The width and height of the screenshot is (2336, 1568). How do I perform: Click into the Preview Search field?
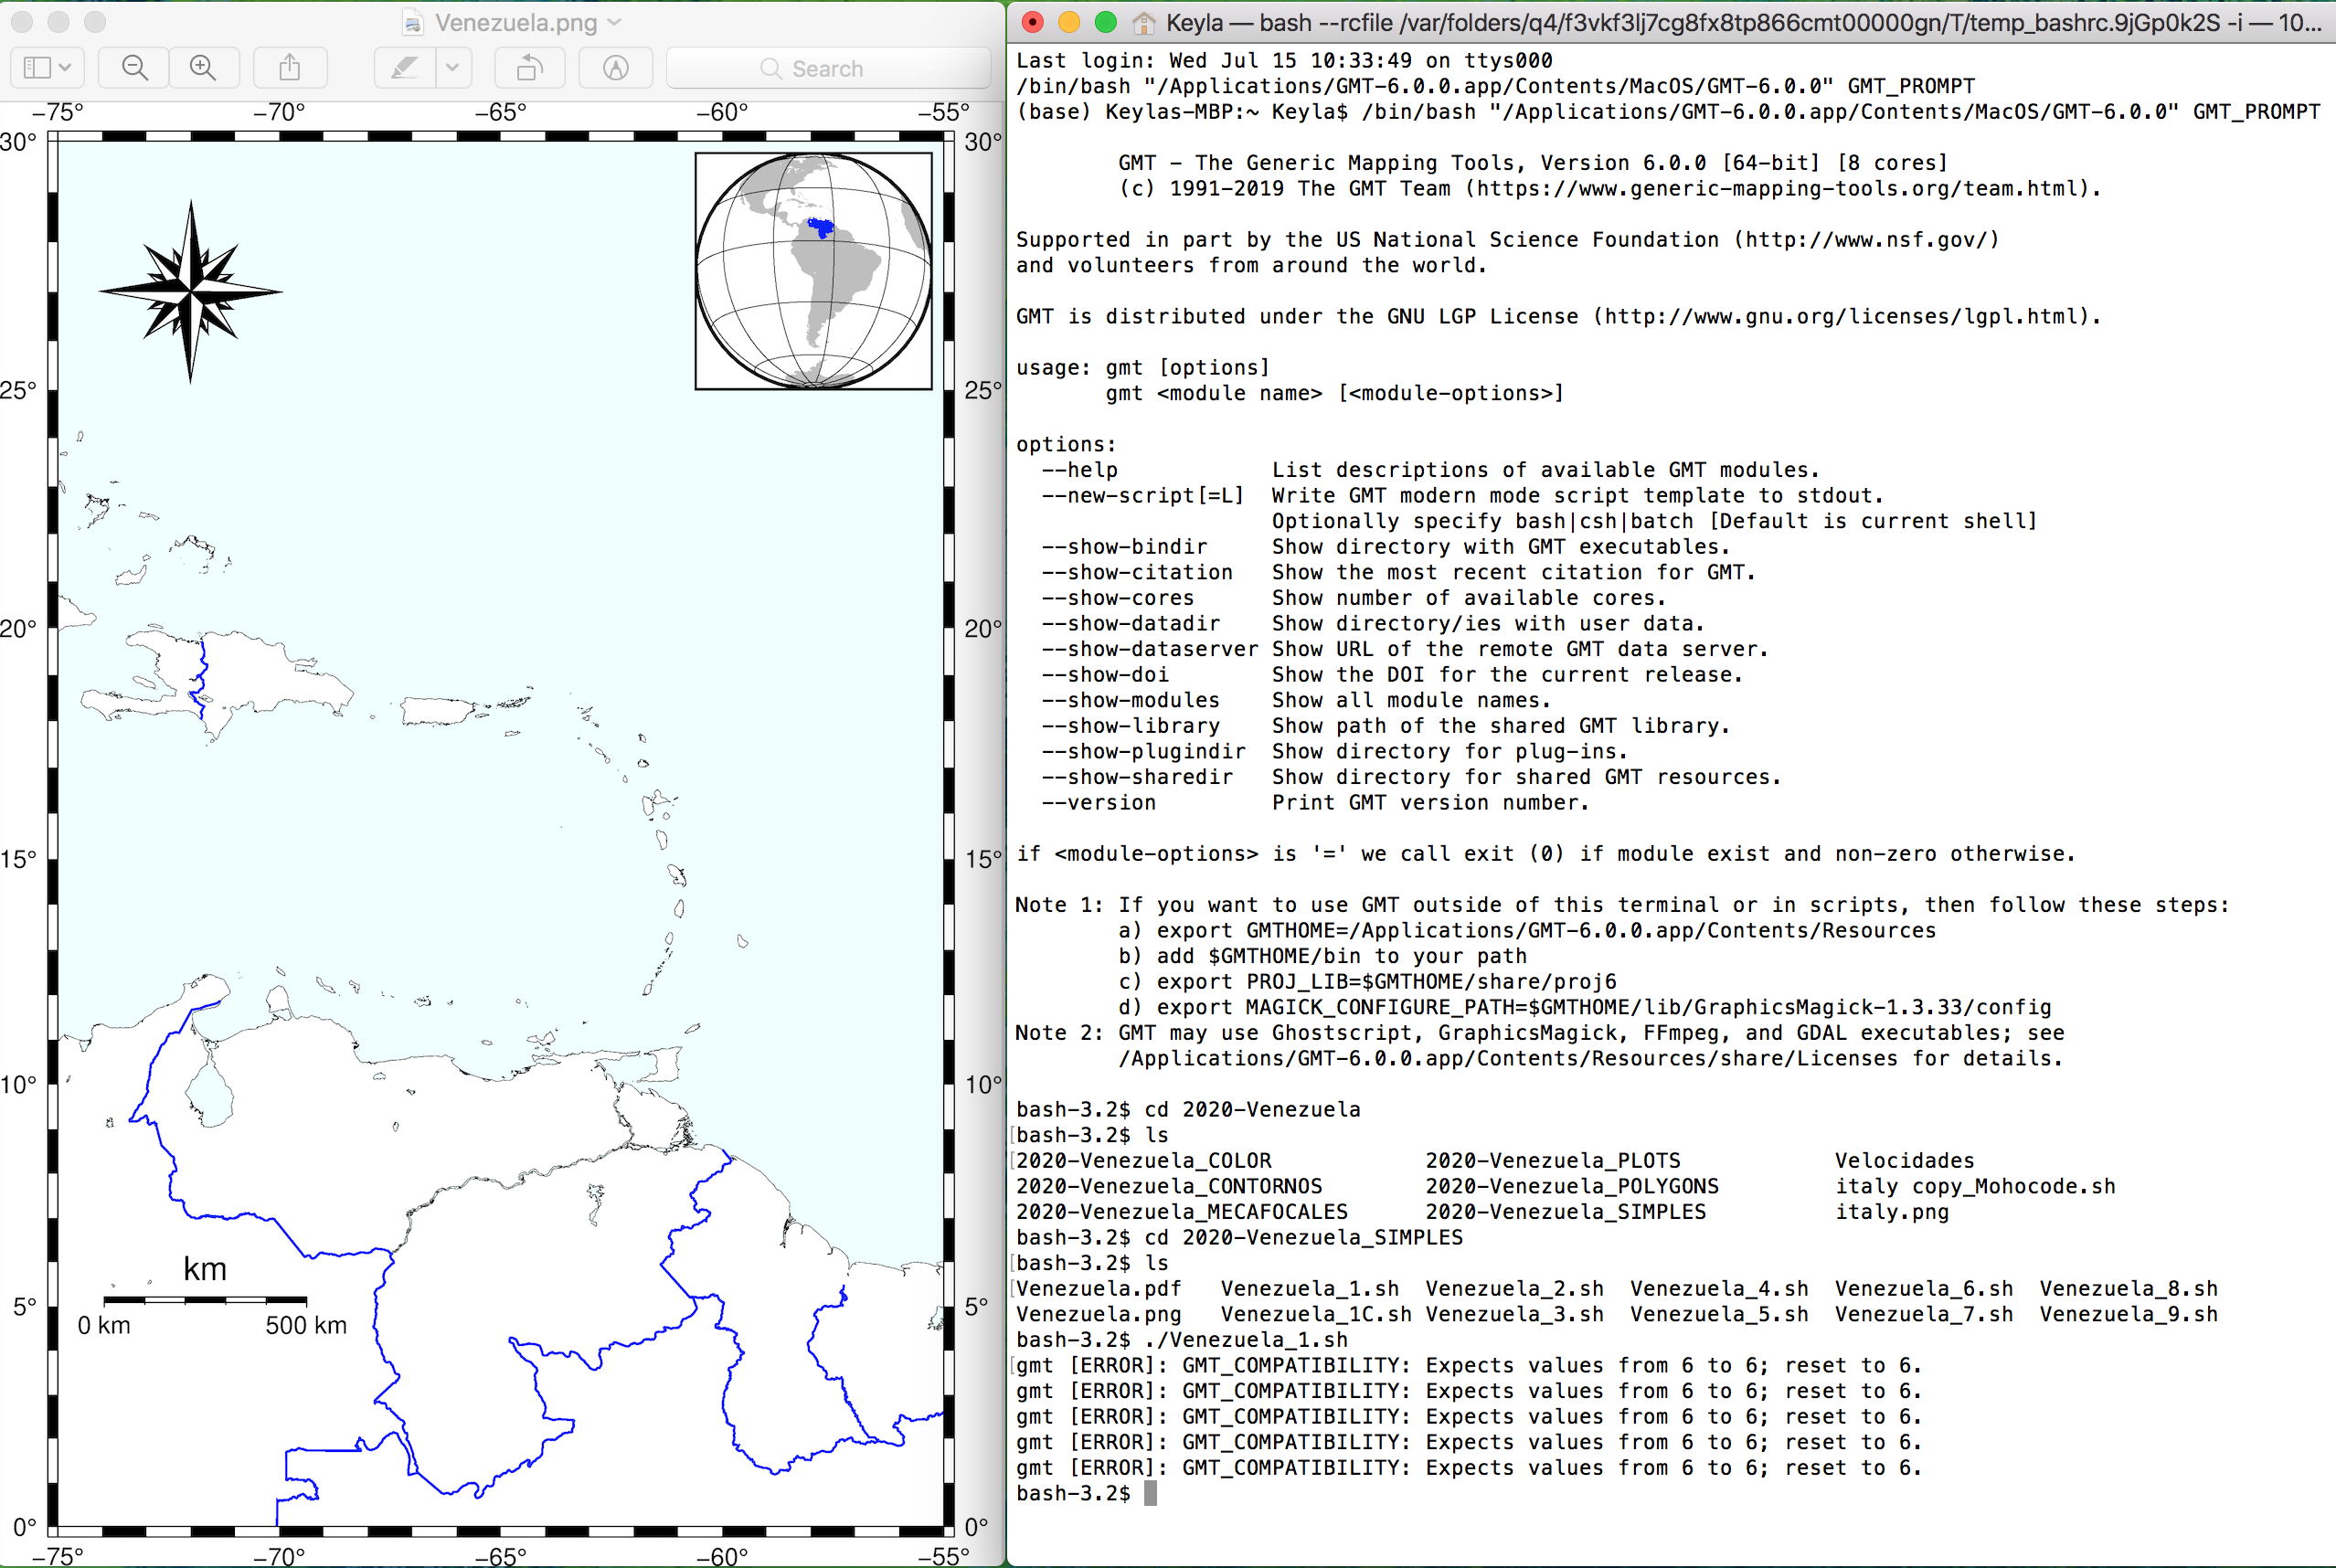pos(827,68)
